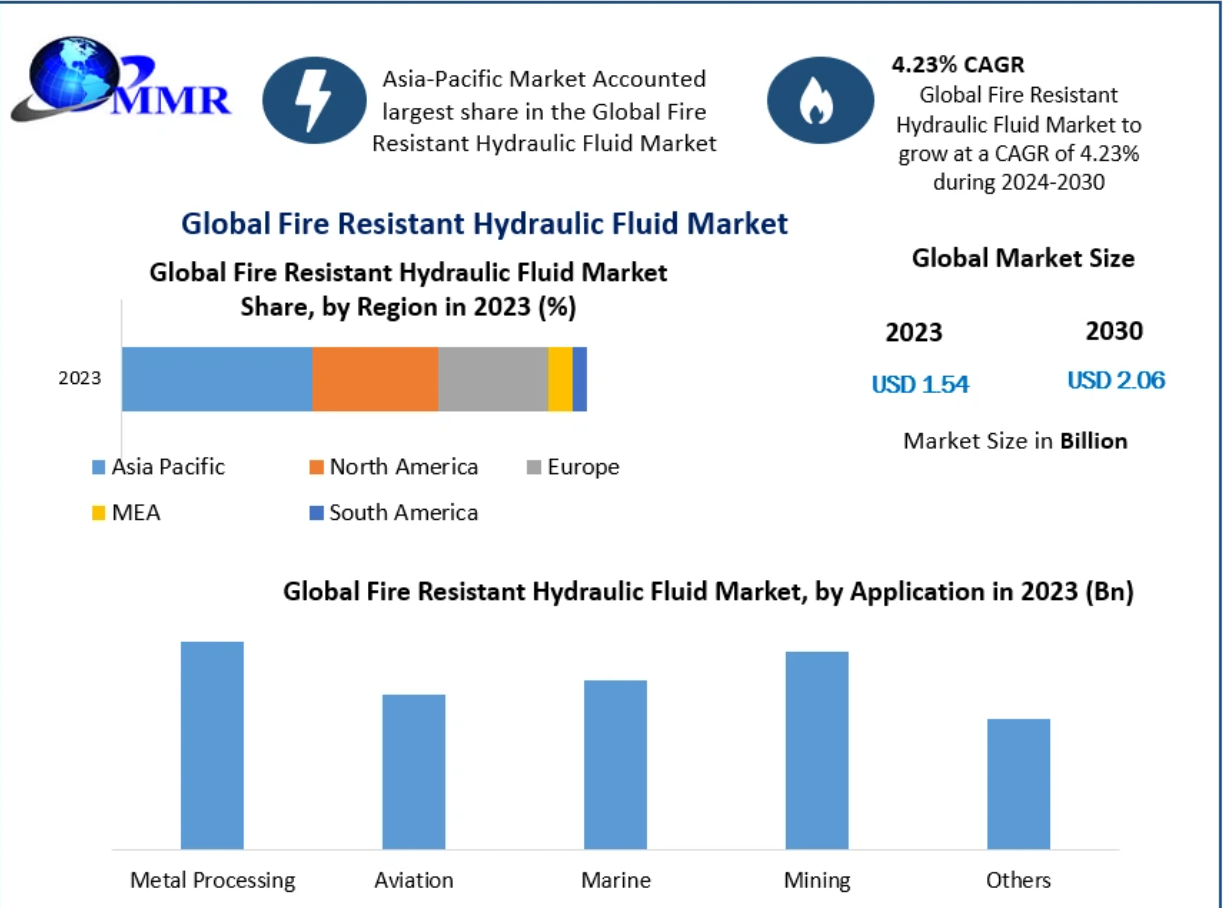This screenshot has width=1224, height=908.
Task: Click the Asia Pacific segment of stacked bar
Action: [x=217, y=379]
